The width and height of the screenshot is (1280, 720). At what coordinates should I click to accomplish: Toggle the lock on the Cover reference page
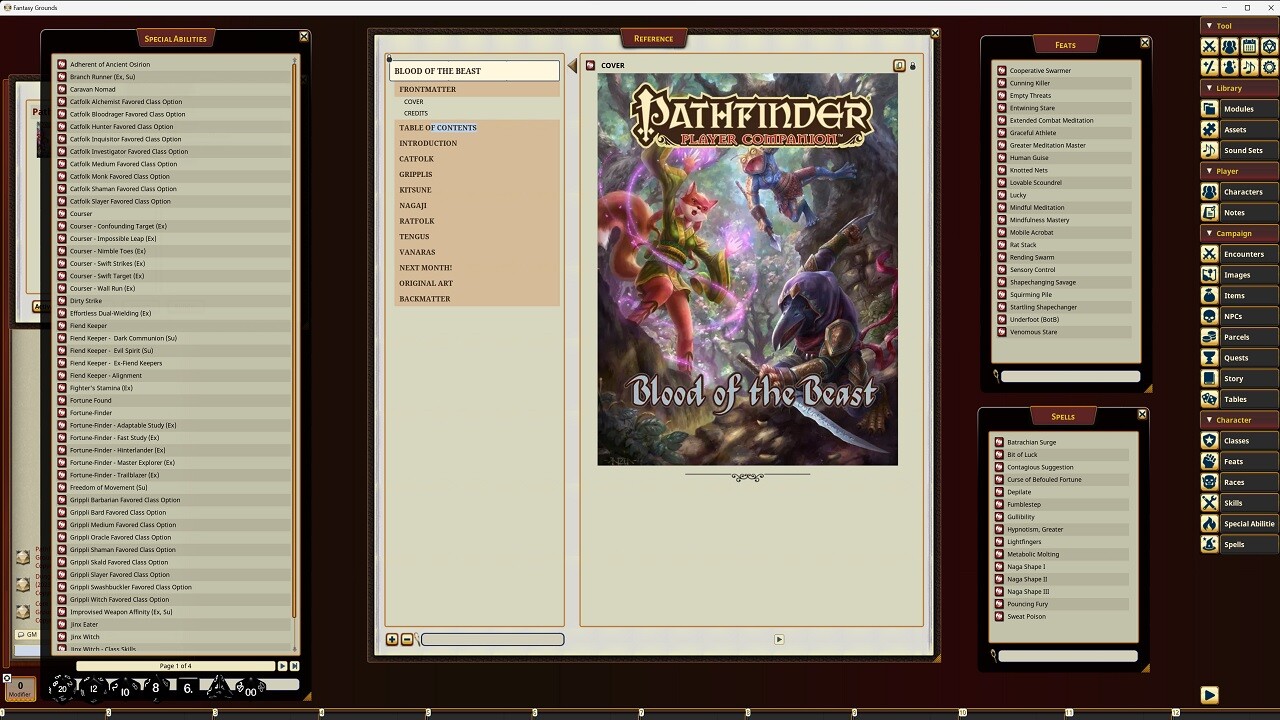[x=912, y=65]
